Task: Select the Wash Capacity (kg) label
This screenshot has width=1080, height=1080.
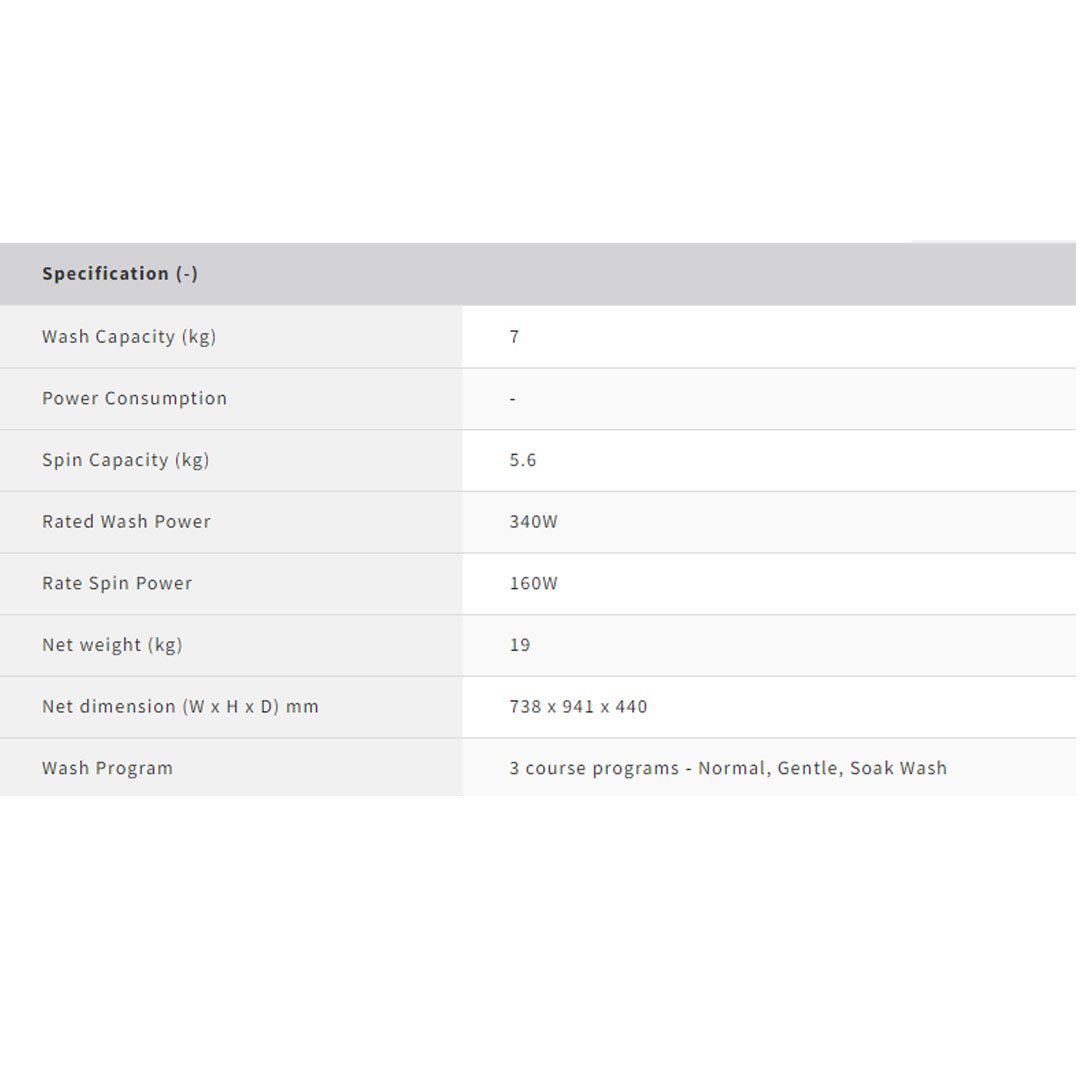Action: [x=129, y=337]
